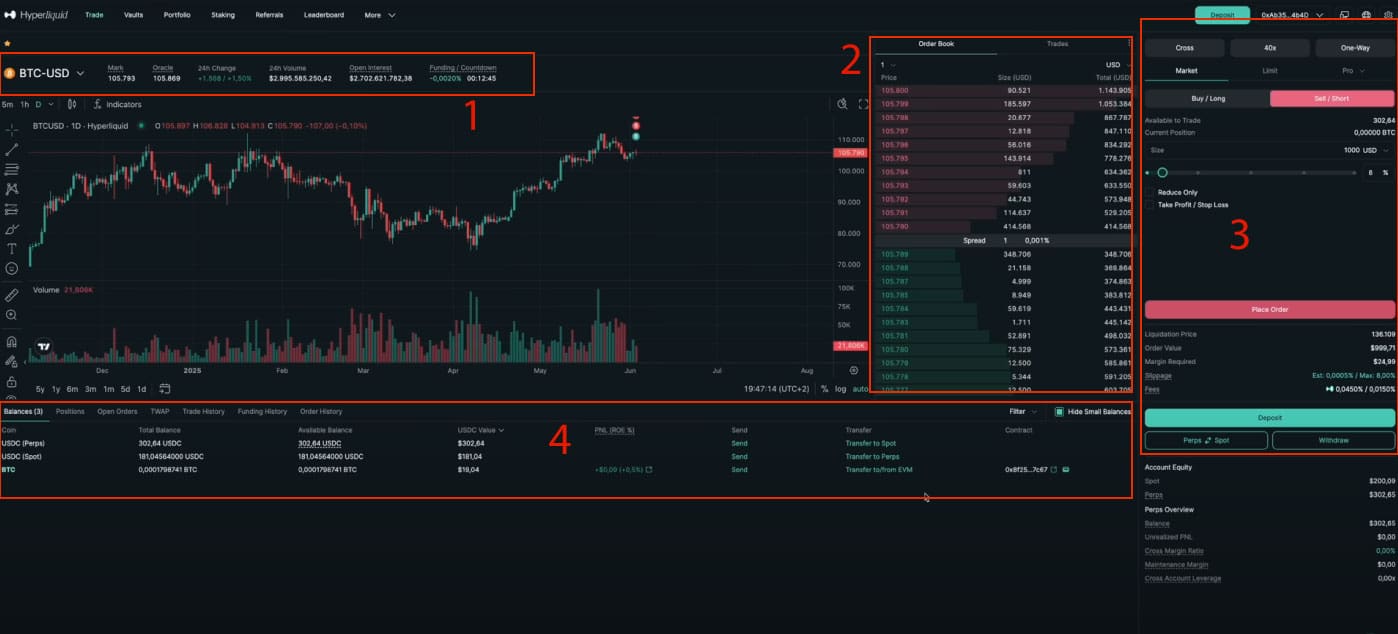Go to the Vaults page
Image resolution: width=1398 pixels, height=634 pixels.
(133, 15)
